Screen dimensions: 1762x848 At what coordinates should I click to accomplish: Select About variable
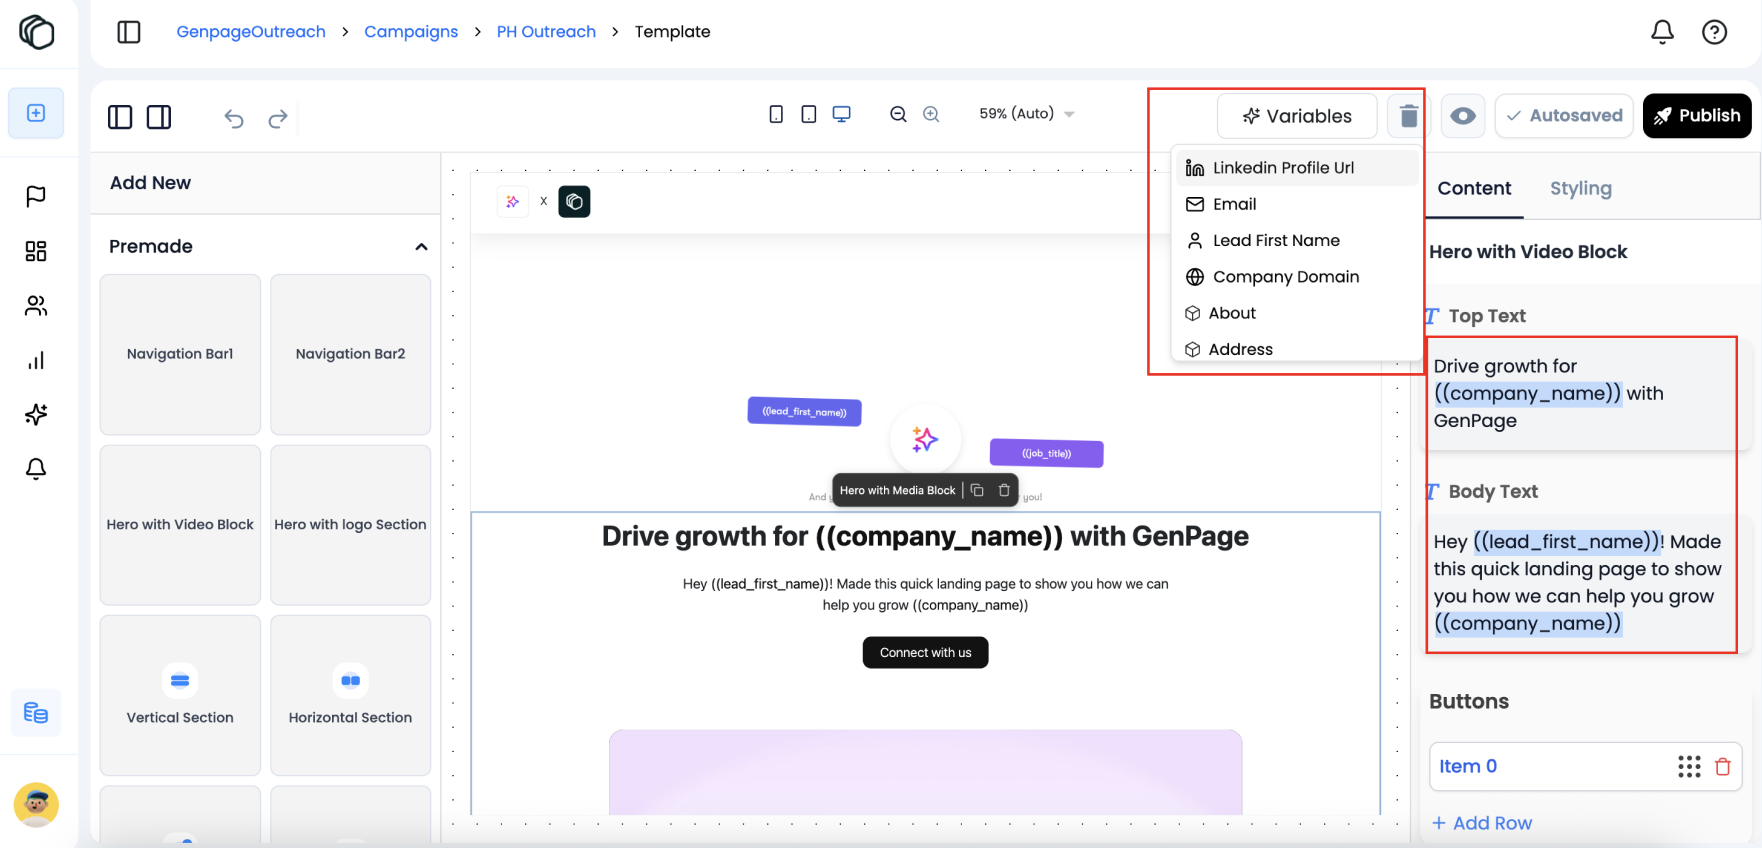[1297, 313]
